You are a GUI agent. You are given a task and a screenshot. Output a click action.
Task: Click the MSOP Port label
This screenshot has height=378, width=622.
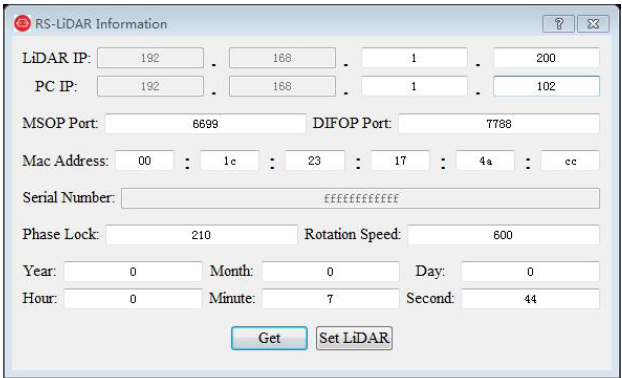[x=60, y=123]
